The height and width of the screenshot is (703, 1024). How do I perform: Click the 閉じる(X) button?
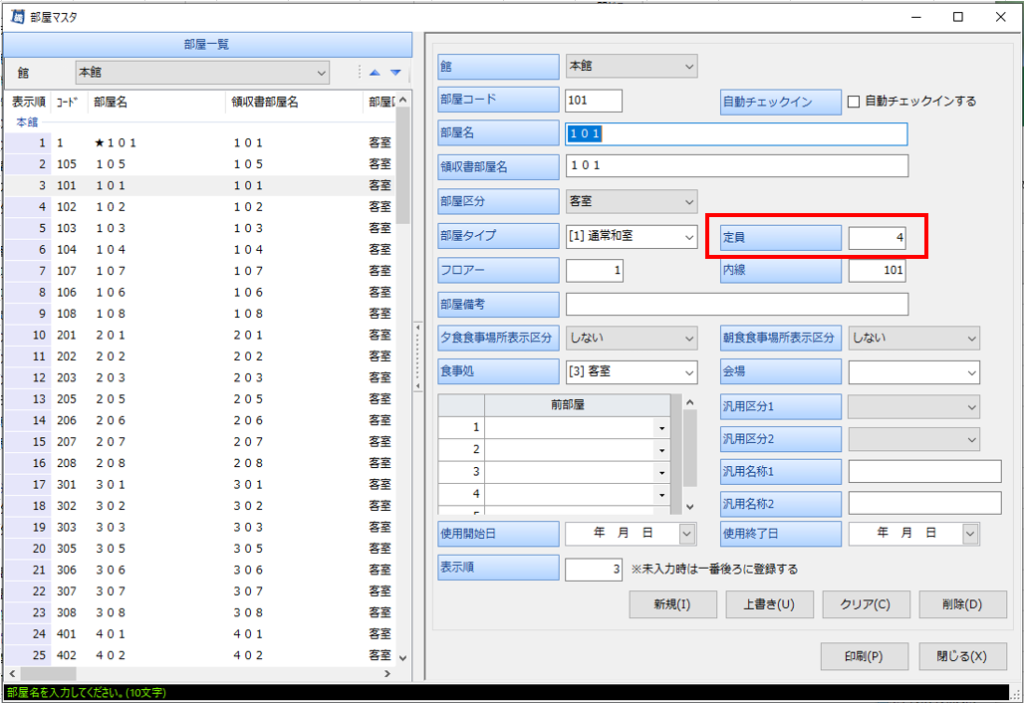click(961, 656)
